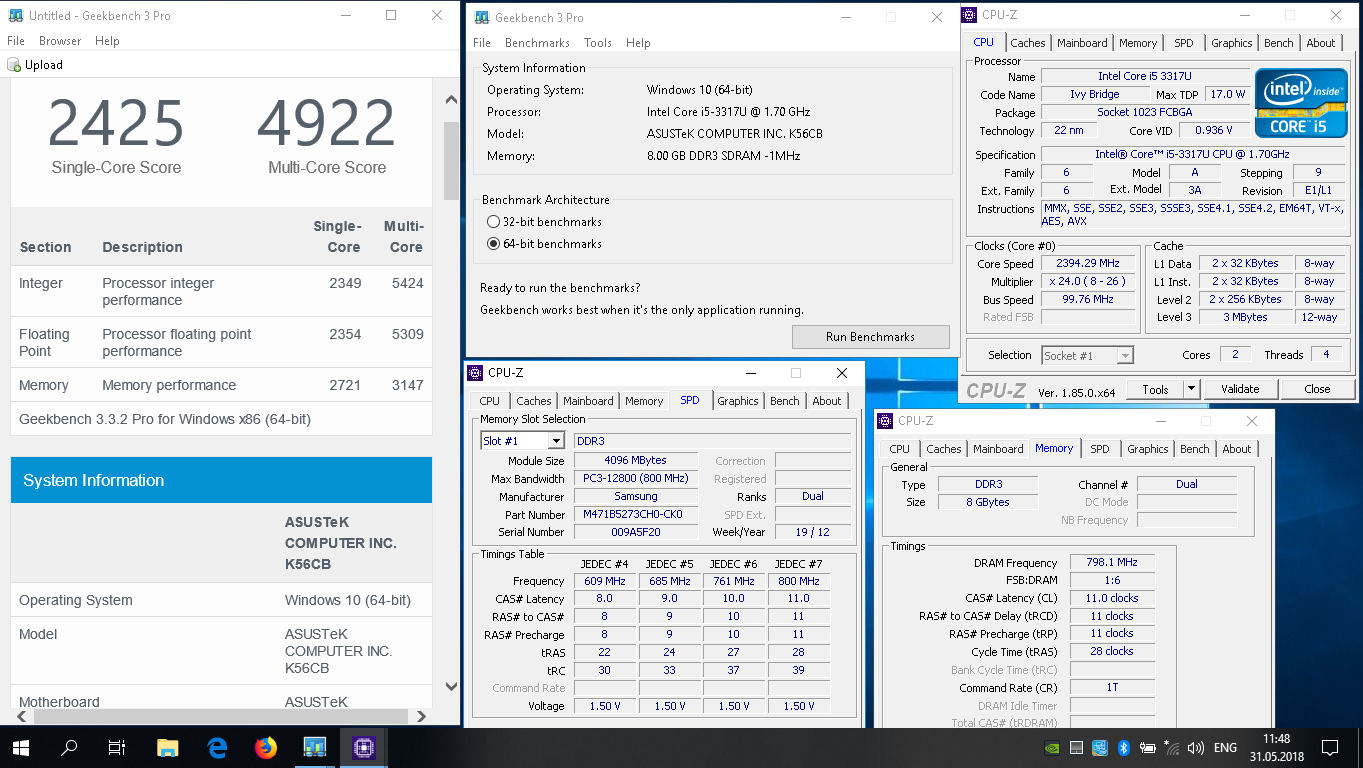This screenshot has height=768, width=1363.
Task: Click DRAM Frequency value 798.1 MHz
Action: pyautogui.click(x=1111, y=563)
